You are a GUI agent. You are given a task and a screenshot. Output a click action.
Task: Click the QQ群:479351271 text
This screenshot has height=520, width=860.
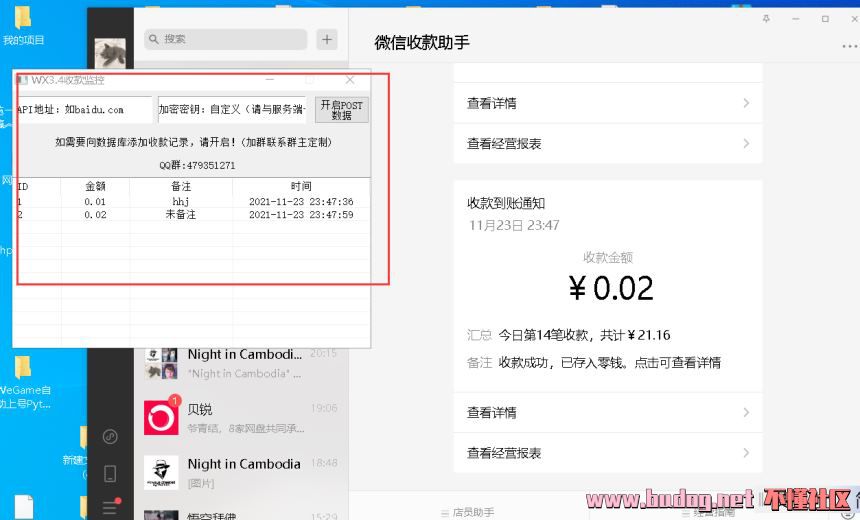click(x=197, y=165)
